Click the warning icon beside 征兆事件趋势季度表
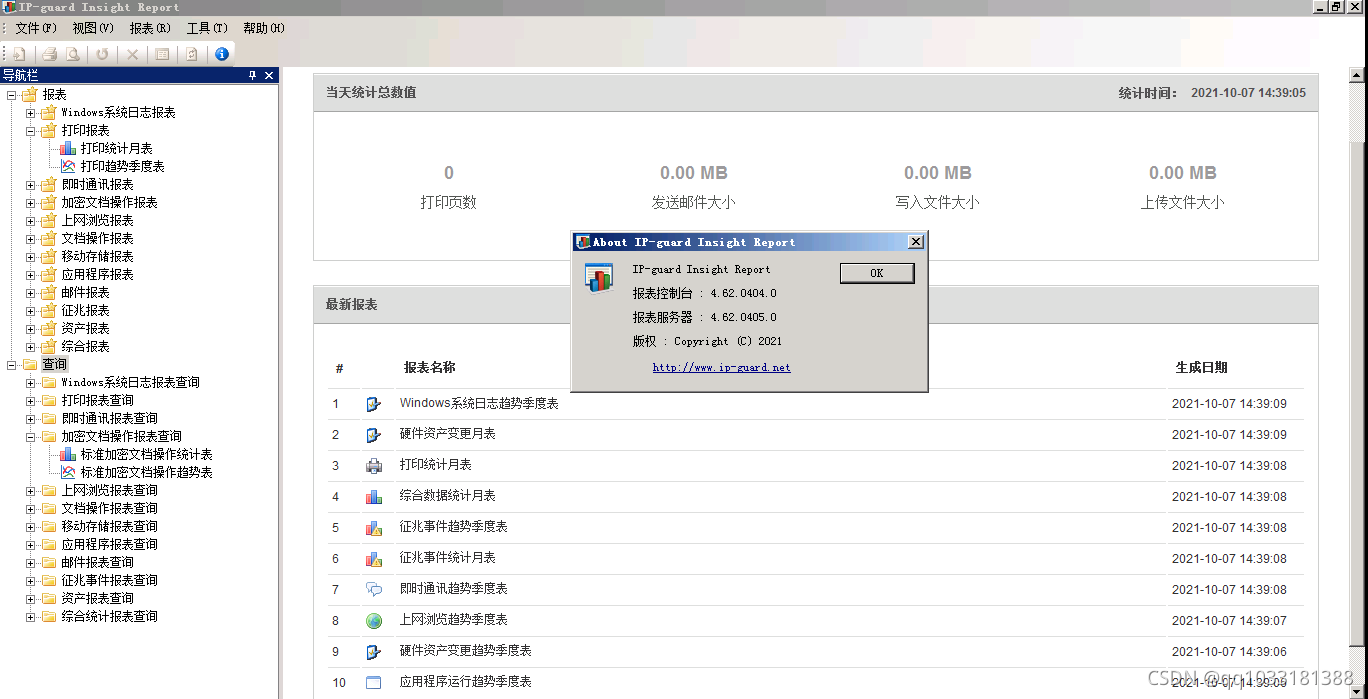This screenshot has height=699, width=1368. tap(374, 528)
